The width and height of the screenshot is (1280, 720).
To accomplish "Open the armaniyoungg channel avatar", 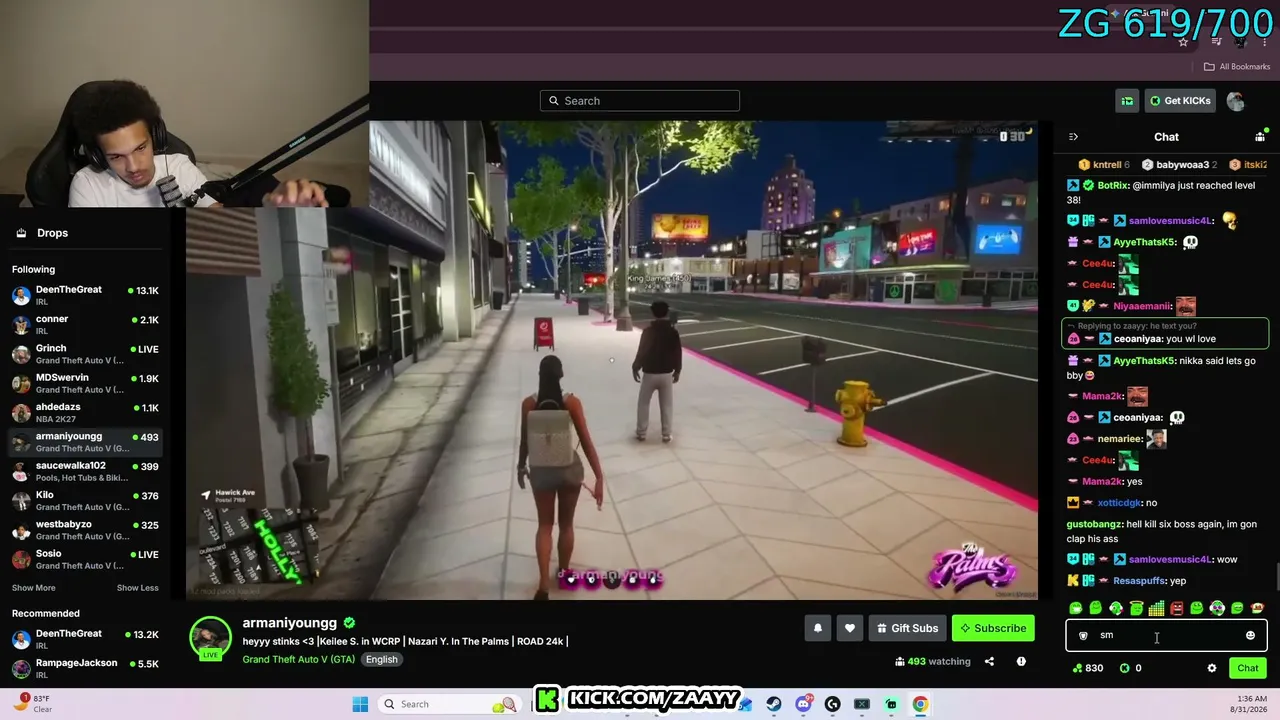I will pyautogui.click(x=210, y=638).
